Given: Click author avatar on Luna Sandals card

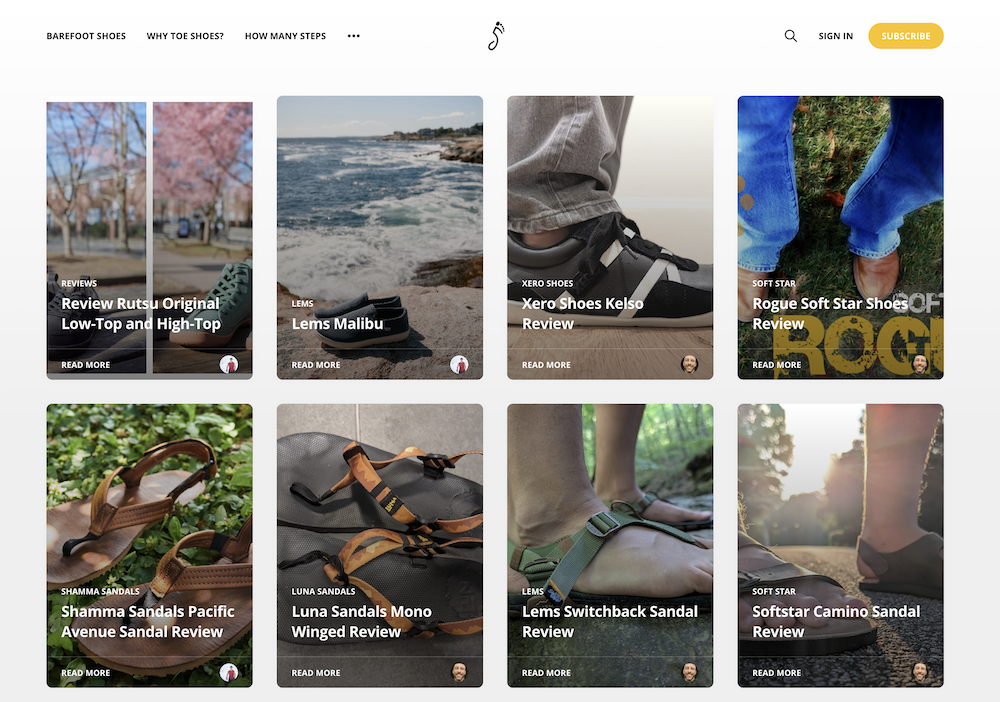Looking at the screenshot, I should coord(459,672).
